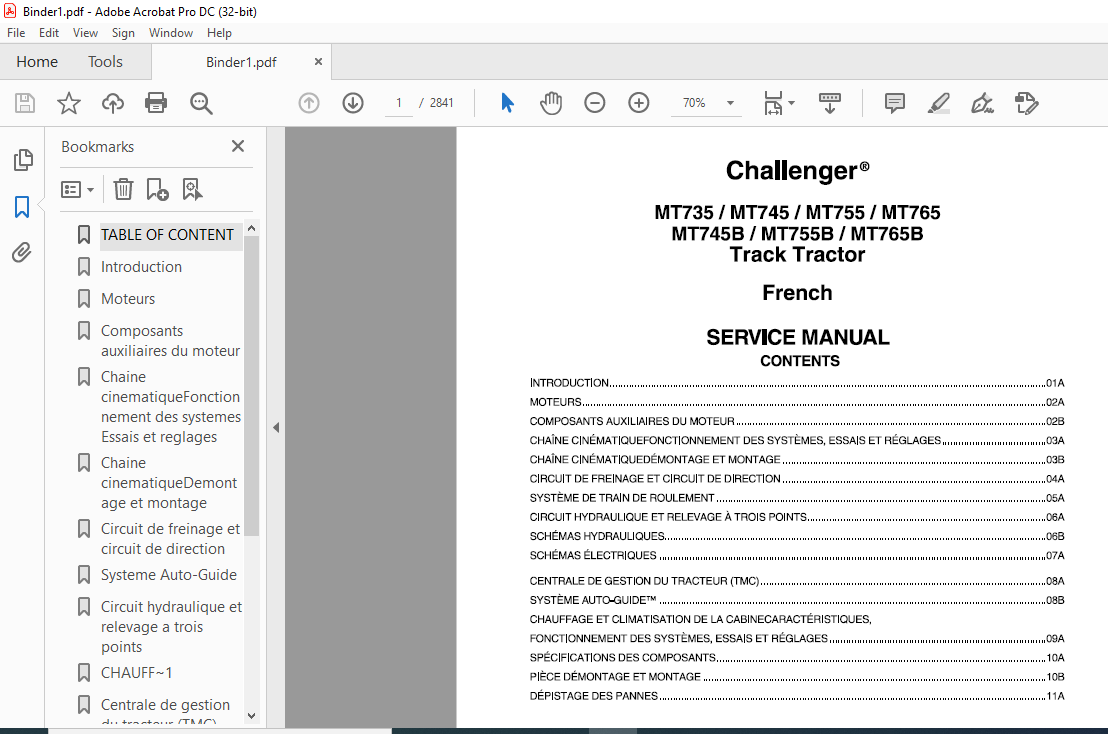This screenshot has height=734, width=1108.
Task: Go to next page arrow
Action: pyautogui.click(x=353, y=103)
